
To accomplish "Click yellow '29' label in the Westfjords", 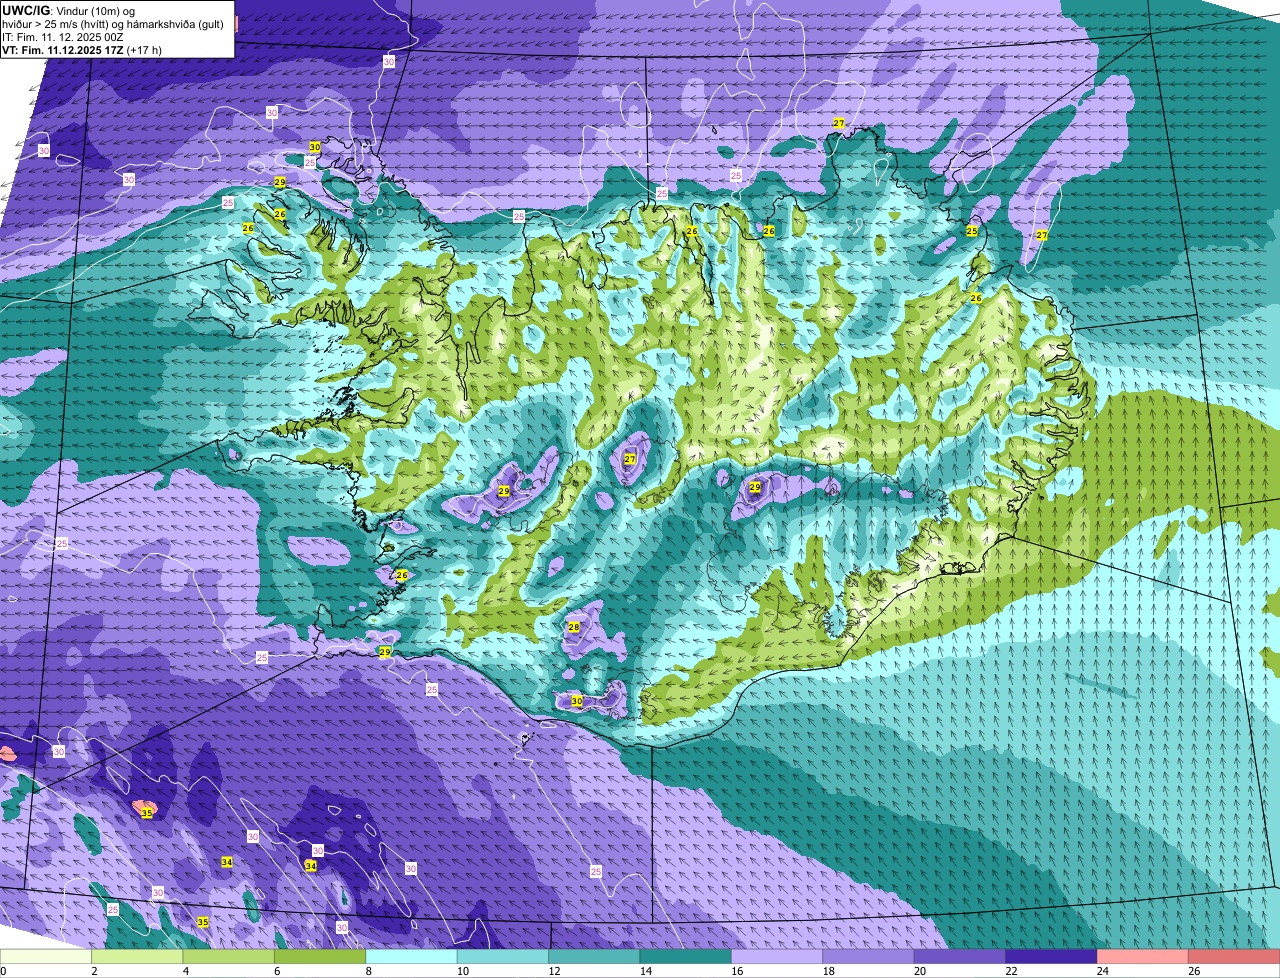I will click(280, 182).
